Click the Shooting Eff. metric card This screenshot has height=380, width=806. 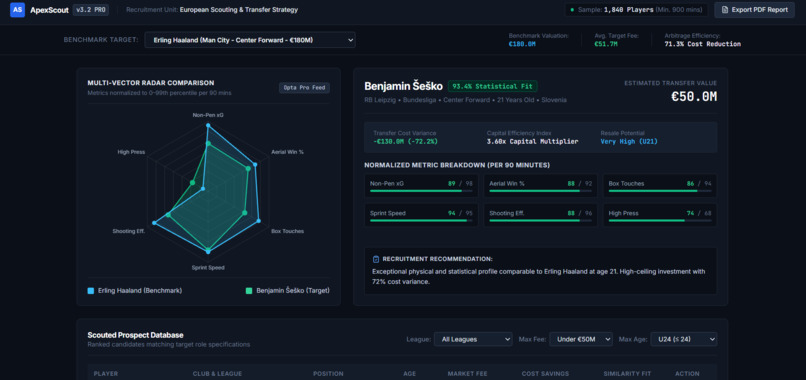(x=540, y=215)
